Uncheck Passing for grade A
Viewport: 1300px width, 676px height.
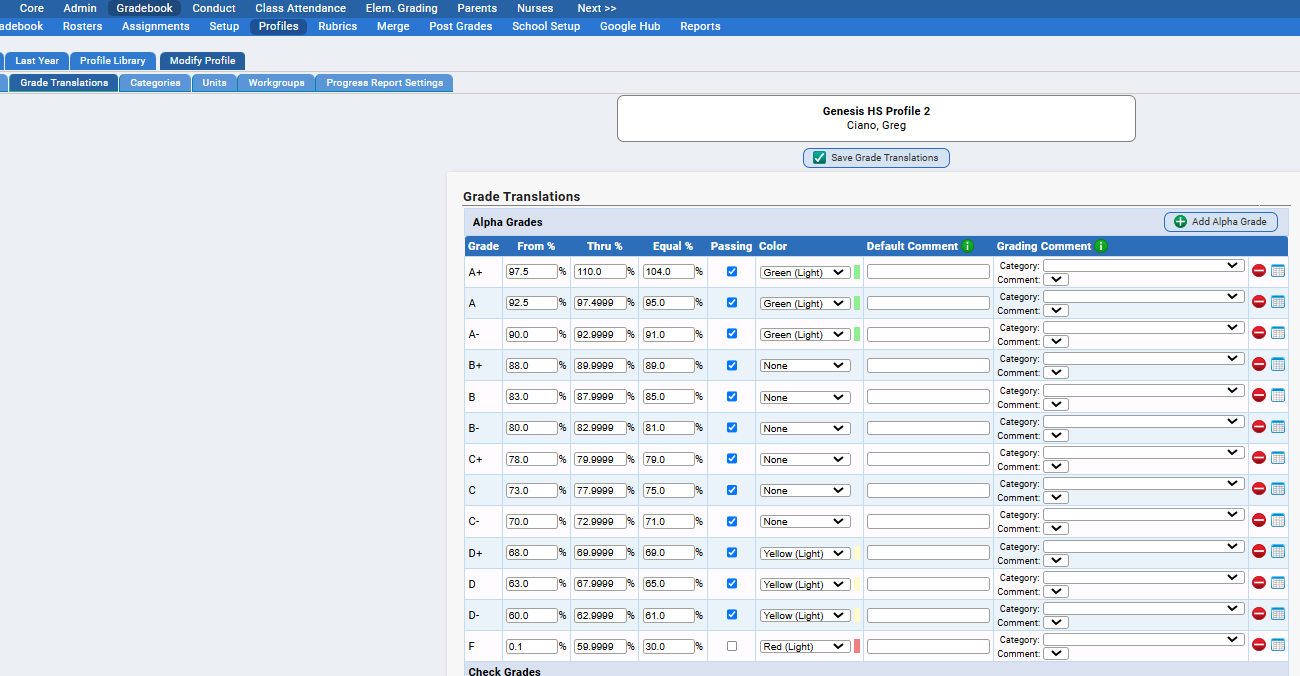(732, 302)
